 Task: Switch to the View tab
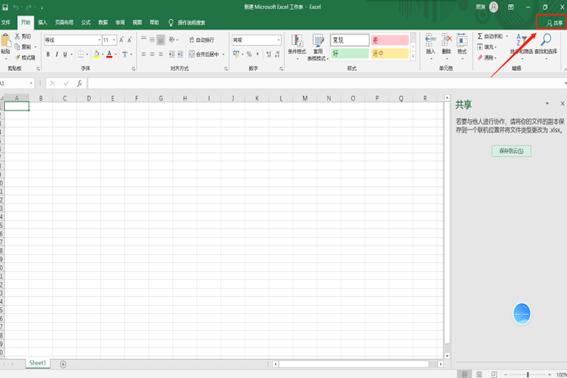point(137,22)
